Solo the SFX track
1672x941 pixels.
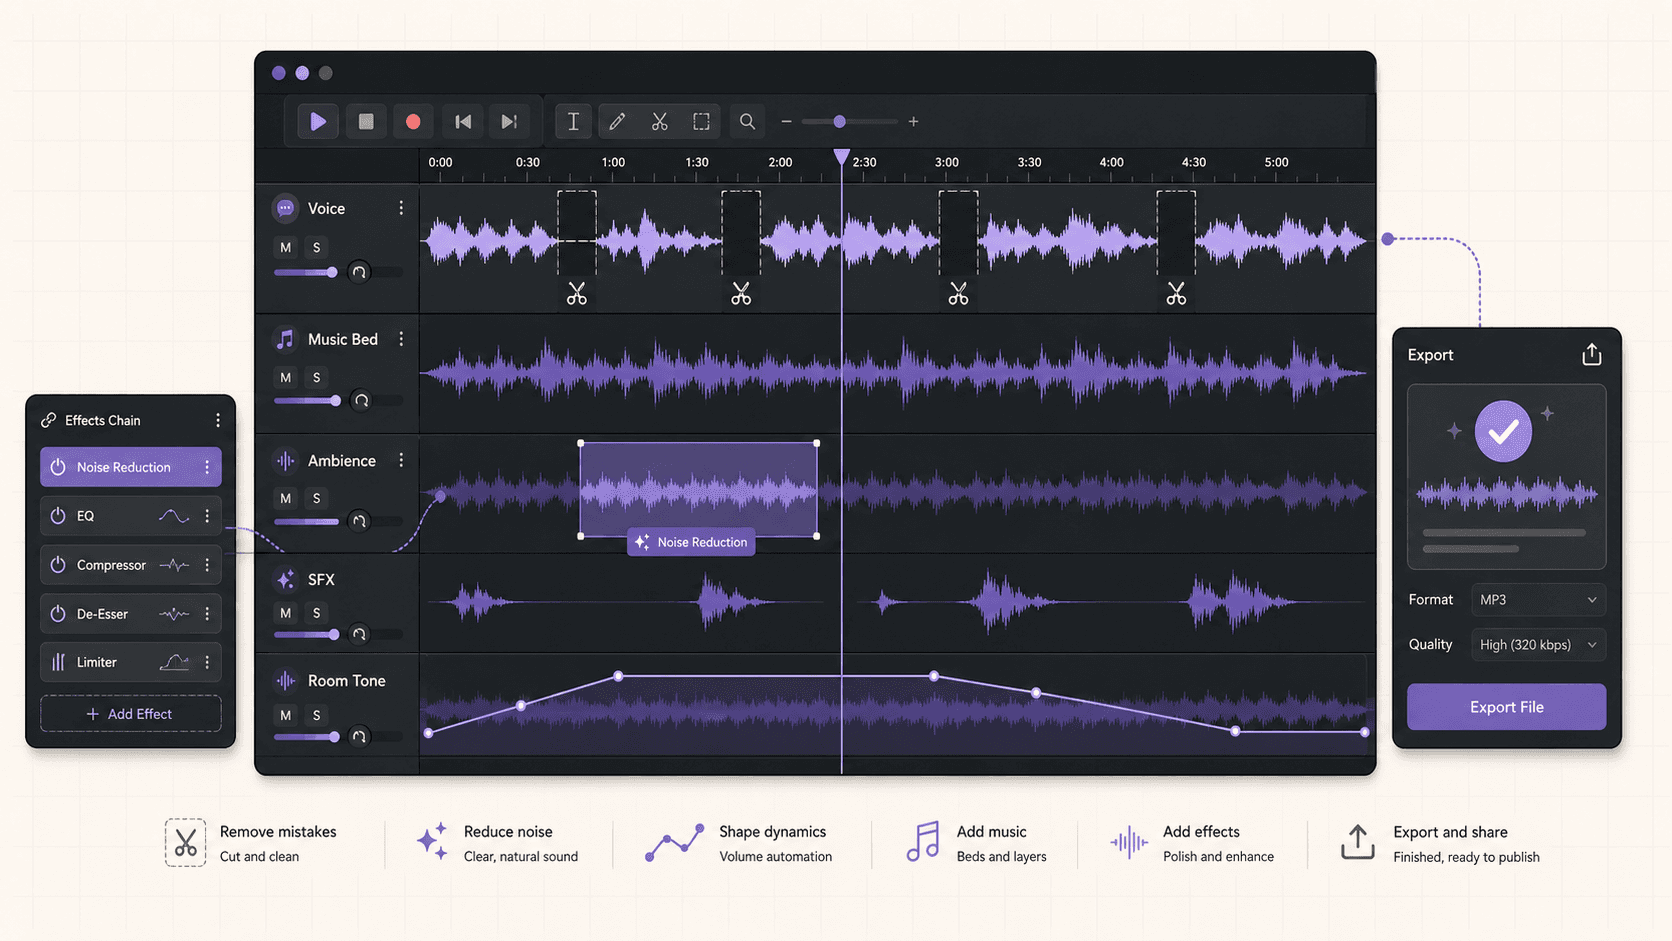[x=317, y=613]
